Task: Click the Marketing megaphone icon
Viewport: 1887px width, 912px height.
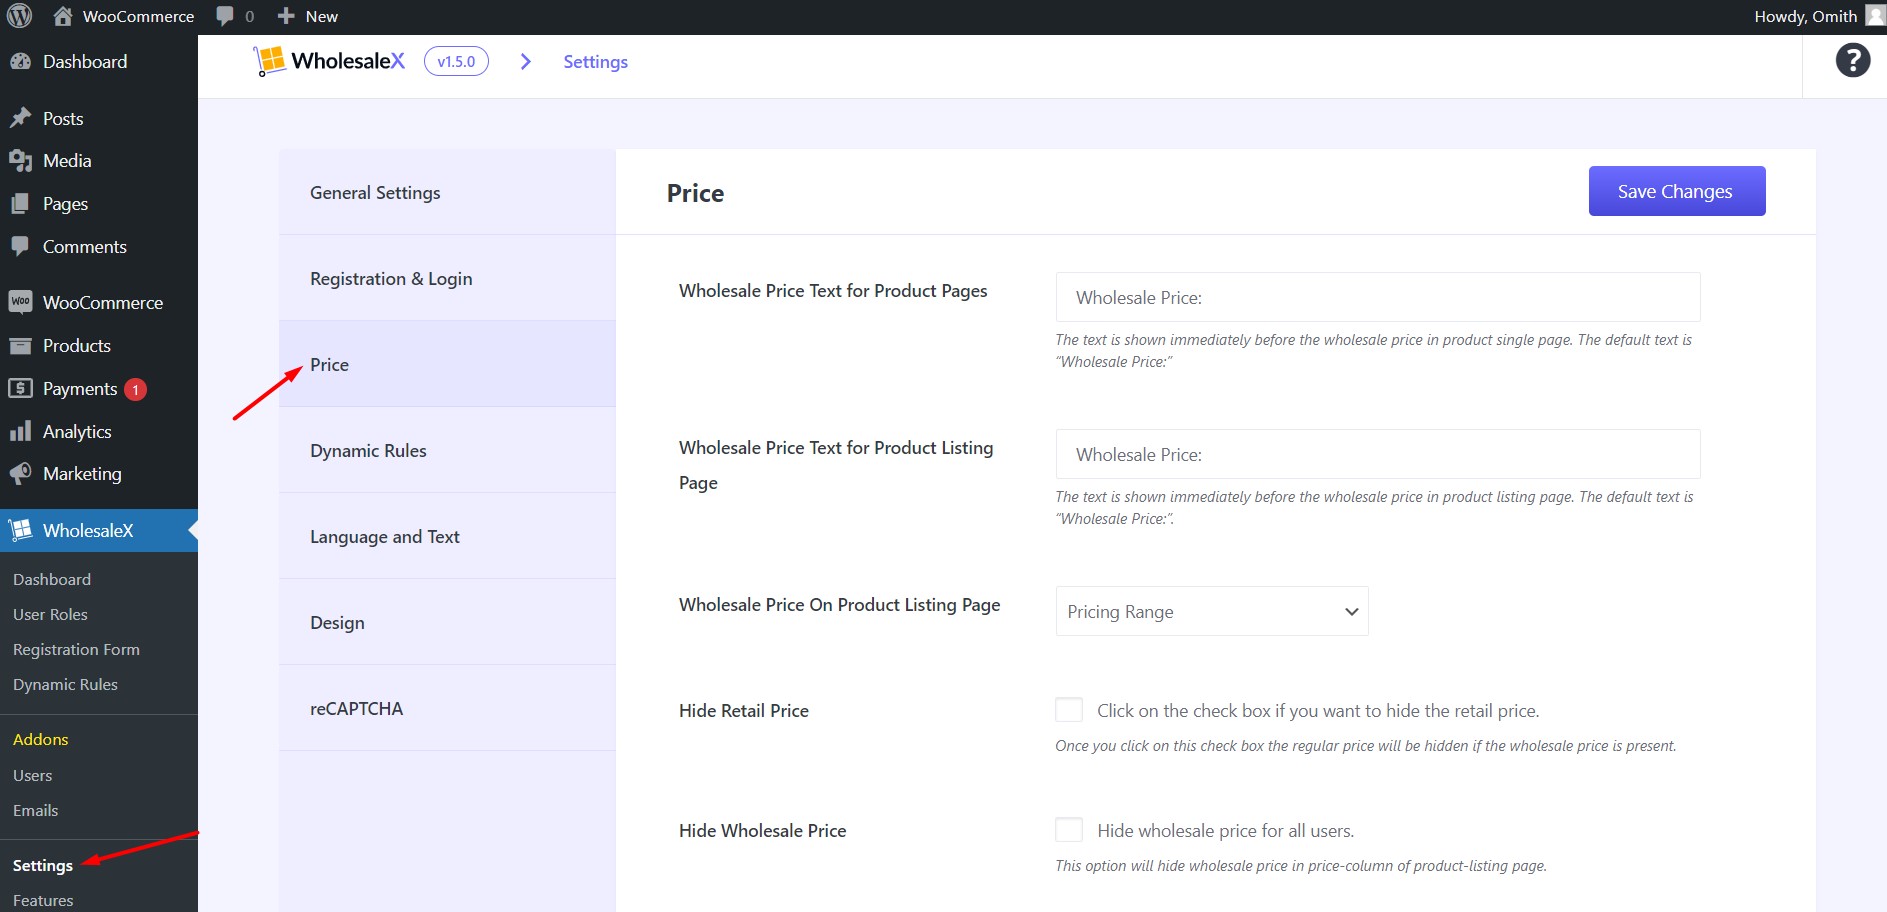Action: (21, 473)
